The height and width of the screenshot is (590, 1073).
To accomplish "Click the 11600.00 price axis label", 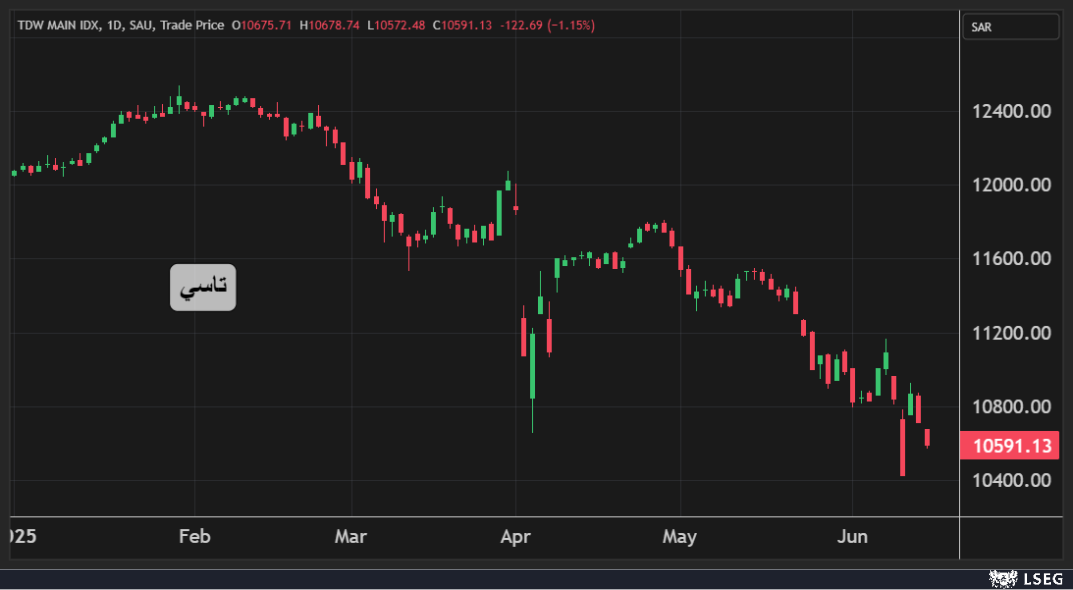I will (x=1011, y=259).
